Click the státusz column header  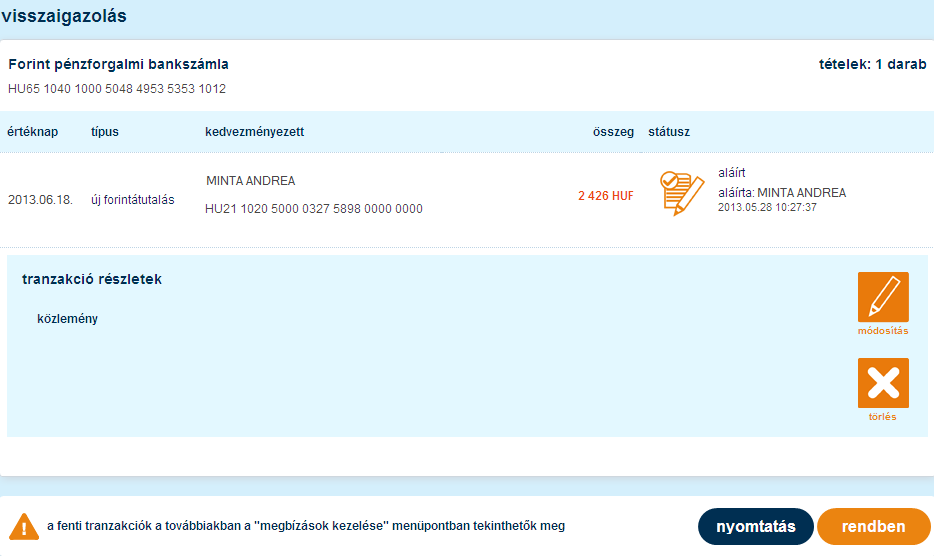tap(669, 132)
